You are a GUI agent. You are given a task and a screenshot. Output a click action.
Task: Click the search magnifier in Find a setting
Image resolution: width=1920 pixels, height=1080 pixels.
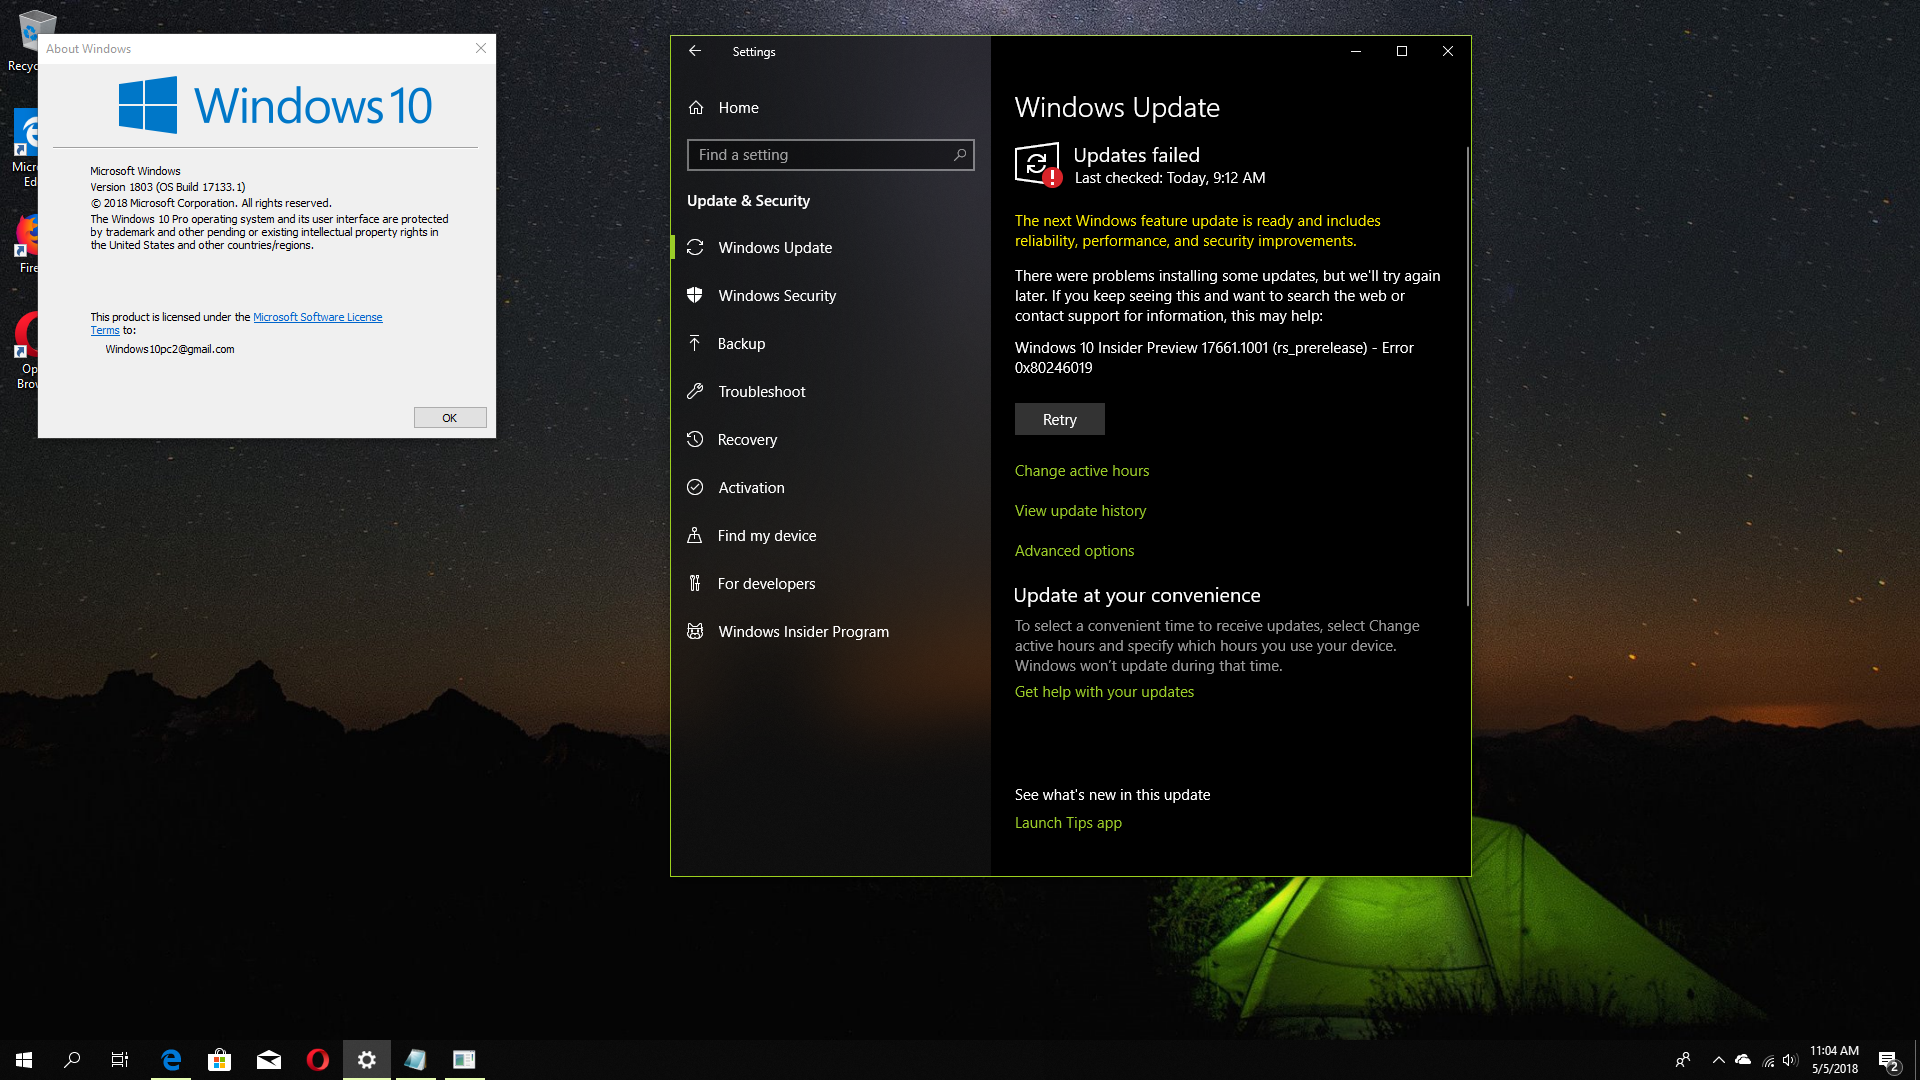960,155
